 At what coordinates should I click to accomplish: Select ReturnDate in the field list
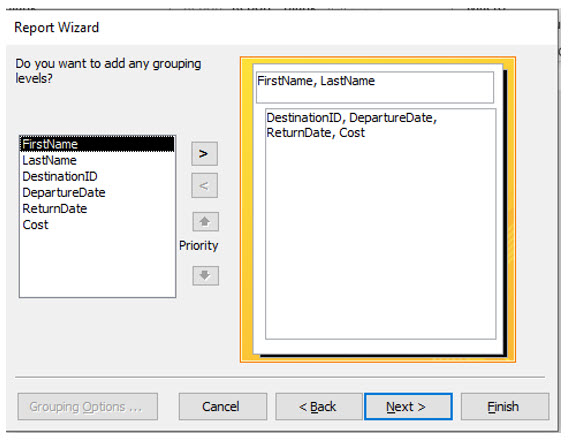tap(97, 208)
